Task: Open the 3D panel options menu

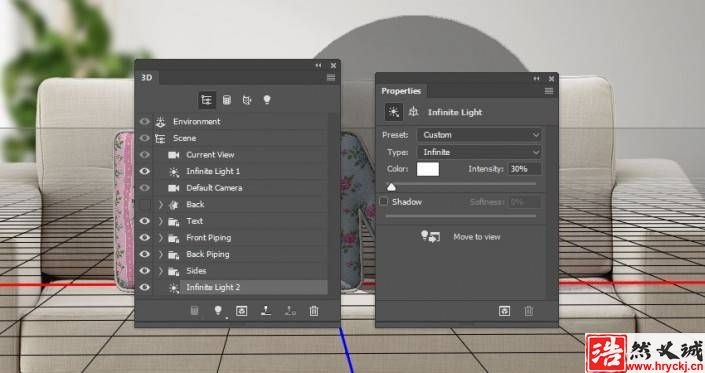Action: (x=331, y=77)
